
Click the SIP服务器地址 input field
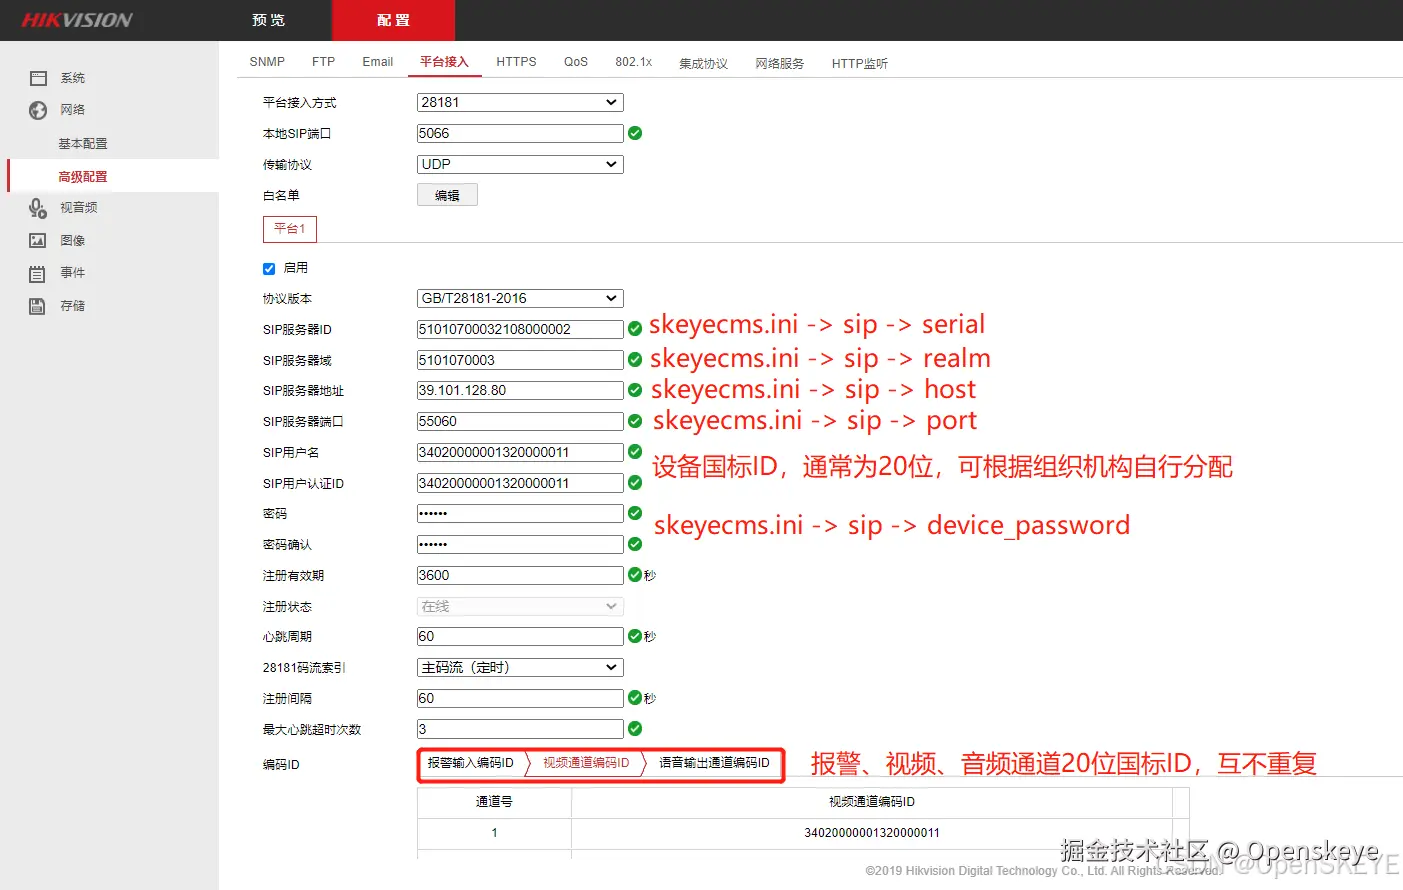point(520,391)
